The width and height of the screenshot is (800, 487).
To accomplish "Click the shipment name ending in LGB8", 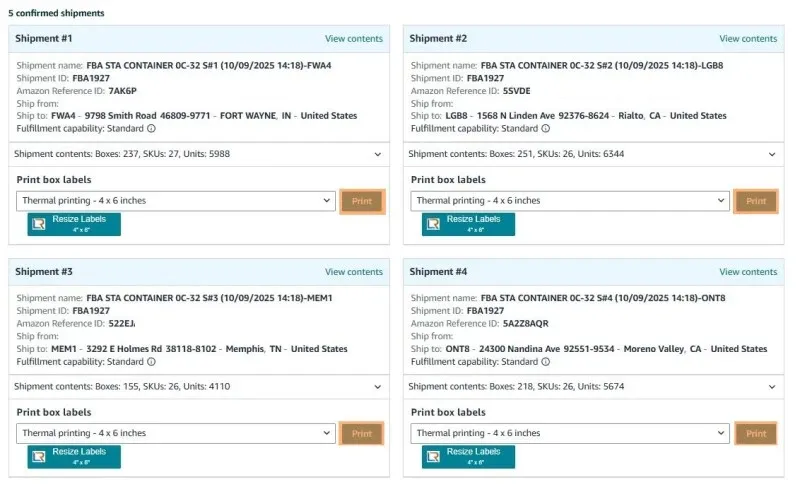I will point(602,65).
